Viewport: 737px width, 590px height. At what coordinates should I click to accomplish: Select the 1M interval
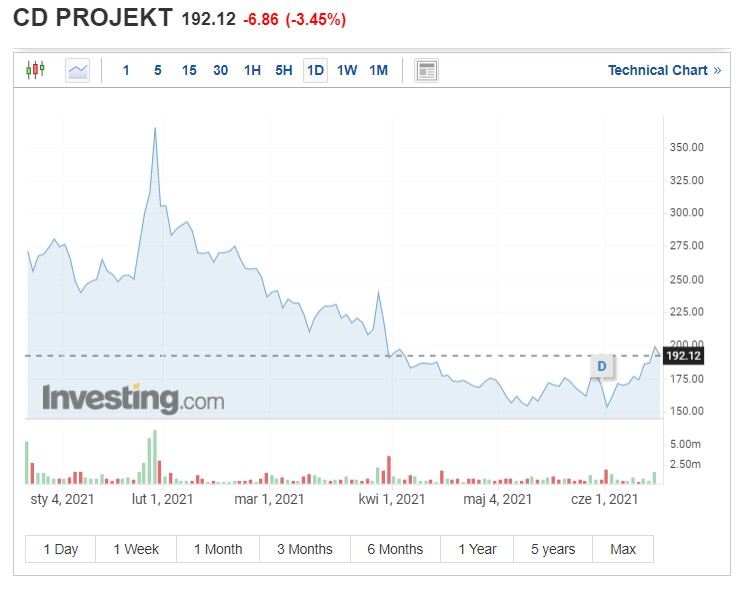[x=378, y=71]
